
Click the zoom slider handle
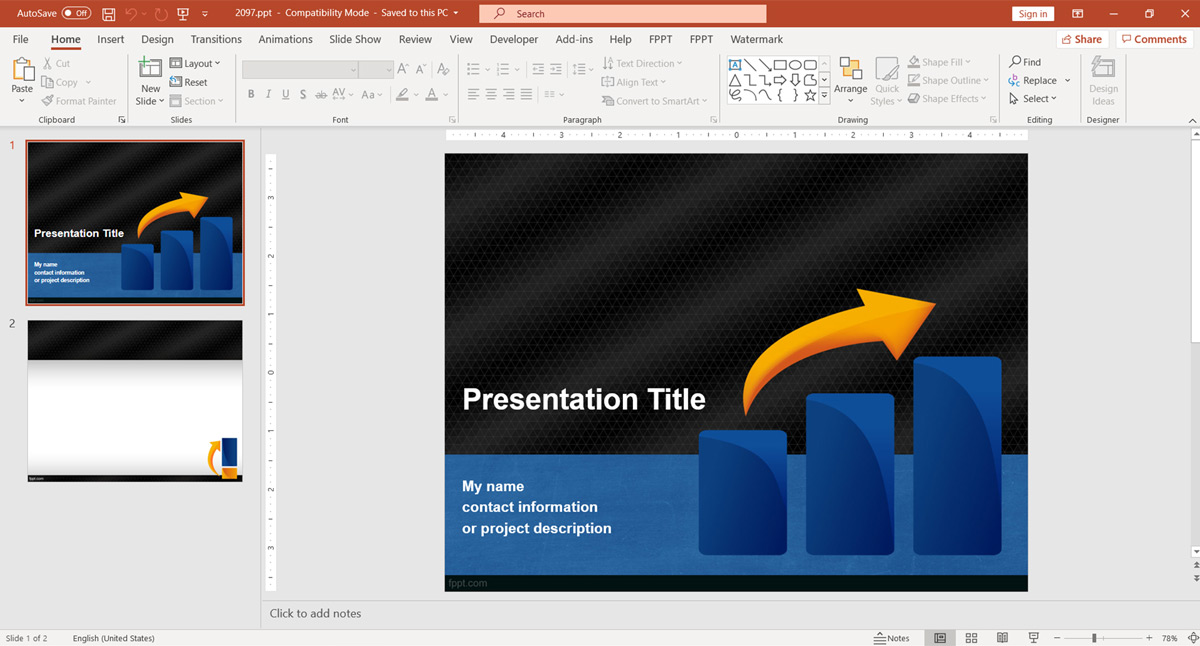coord(1094,638)
